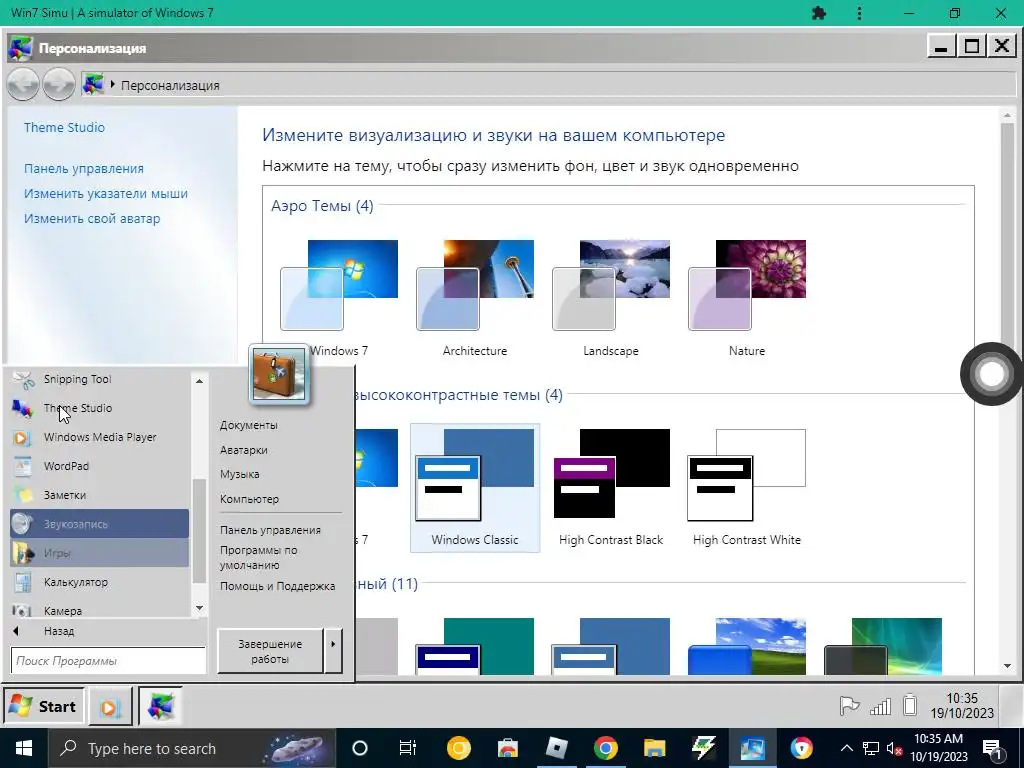Select the Nature Aero theme
This screenshot has width=1024, height=768.
click(746, 299)
